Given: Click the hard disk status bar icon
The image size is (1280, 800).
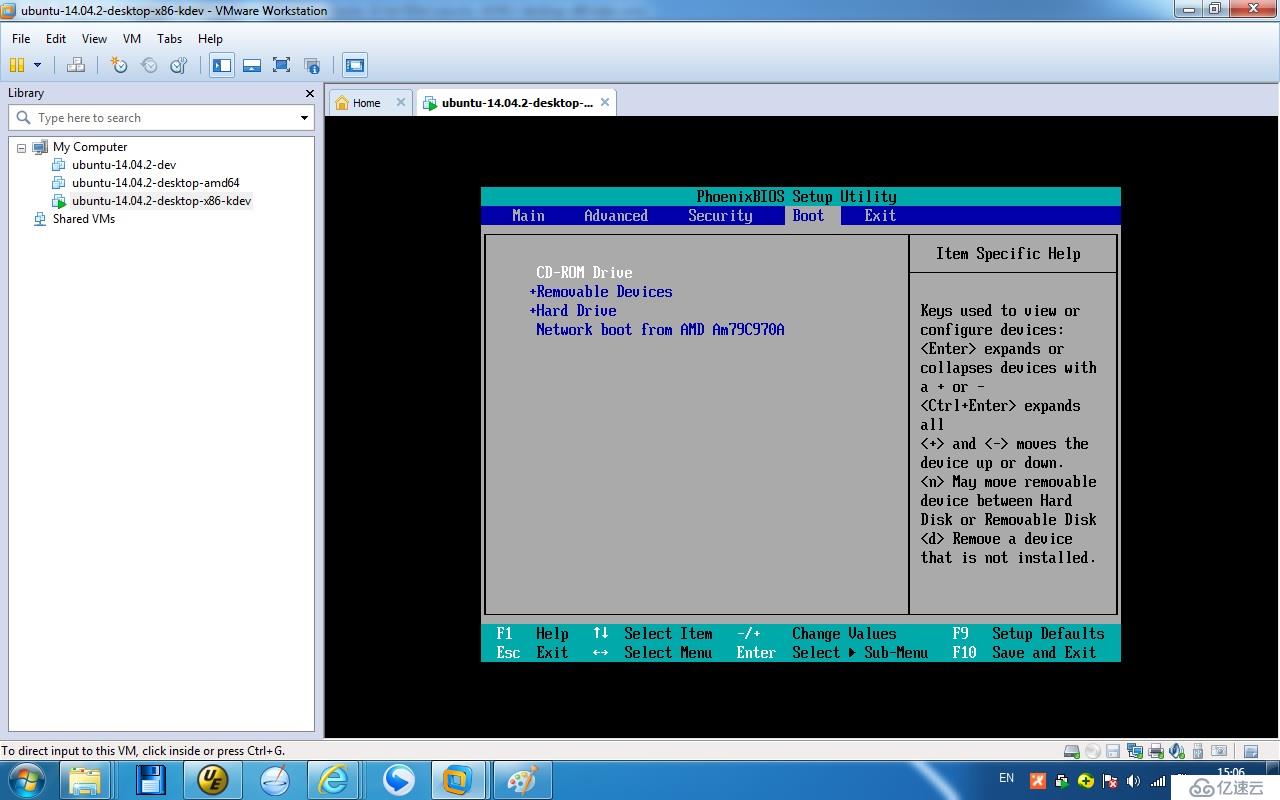Looking at the screenshot, I should 1071,751.
